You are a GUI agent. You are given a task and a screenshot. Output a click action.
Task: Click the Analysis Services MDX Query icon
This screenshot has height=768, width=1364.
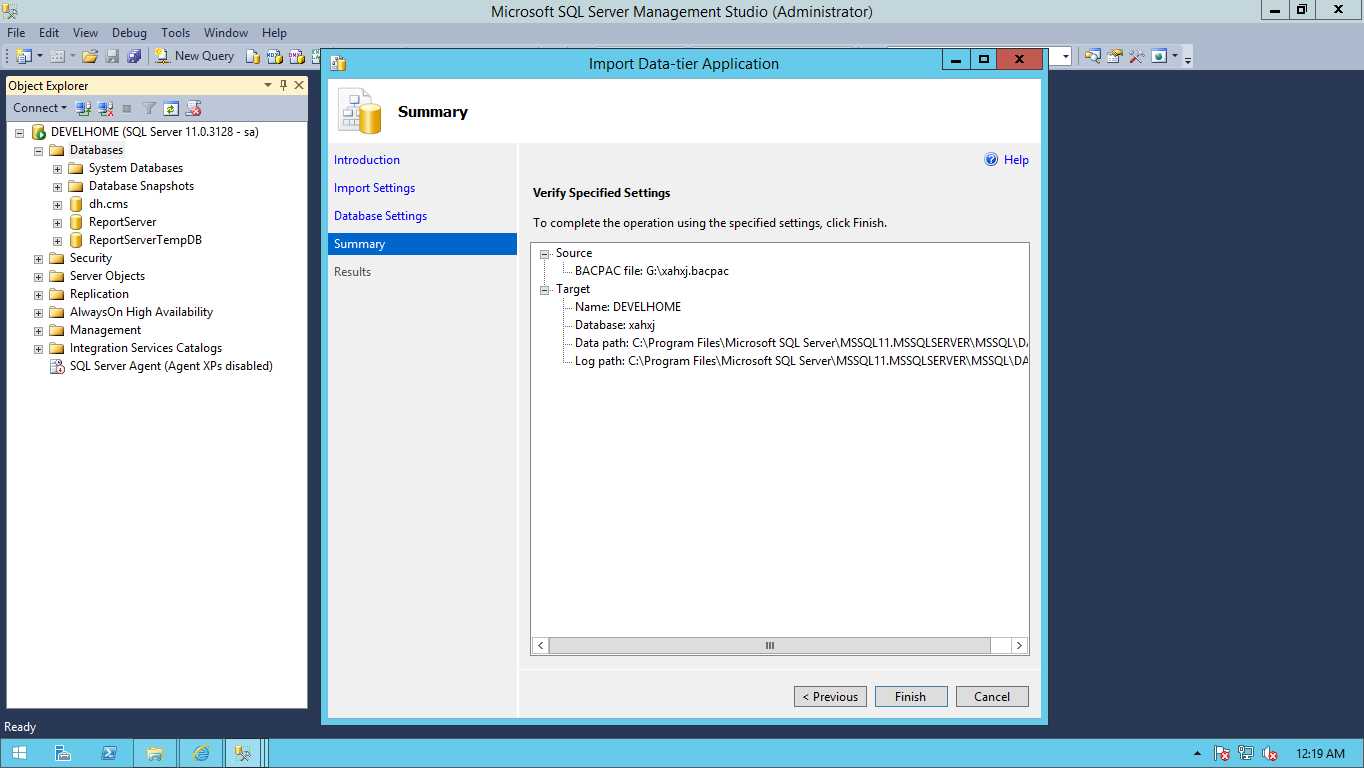pos(275,56)
